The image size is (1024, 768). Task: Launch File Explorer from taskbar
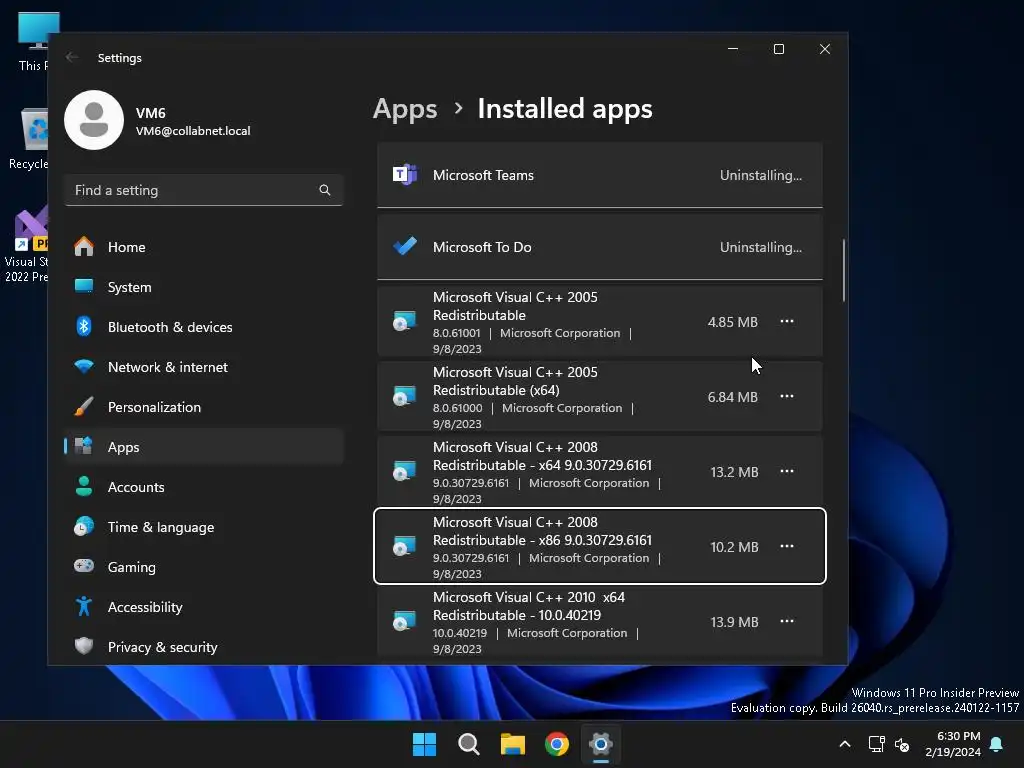point(513,744)
